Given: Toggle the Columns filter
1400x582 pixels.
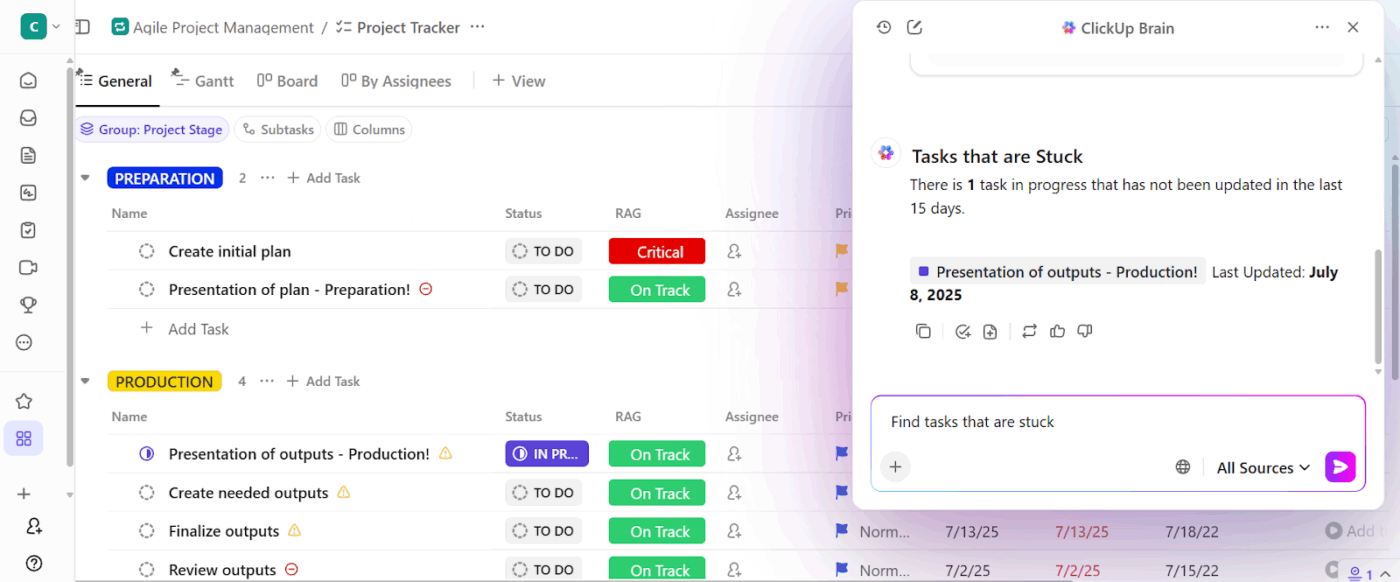Looking at the screenshot, I should (x=369, y=129).
